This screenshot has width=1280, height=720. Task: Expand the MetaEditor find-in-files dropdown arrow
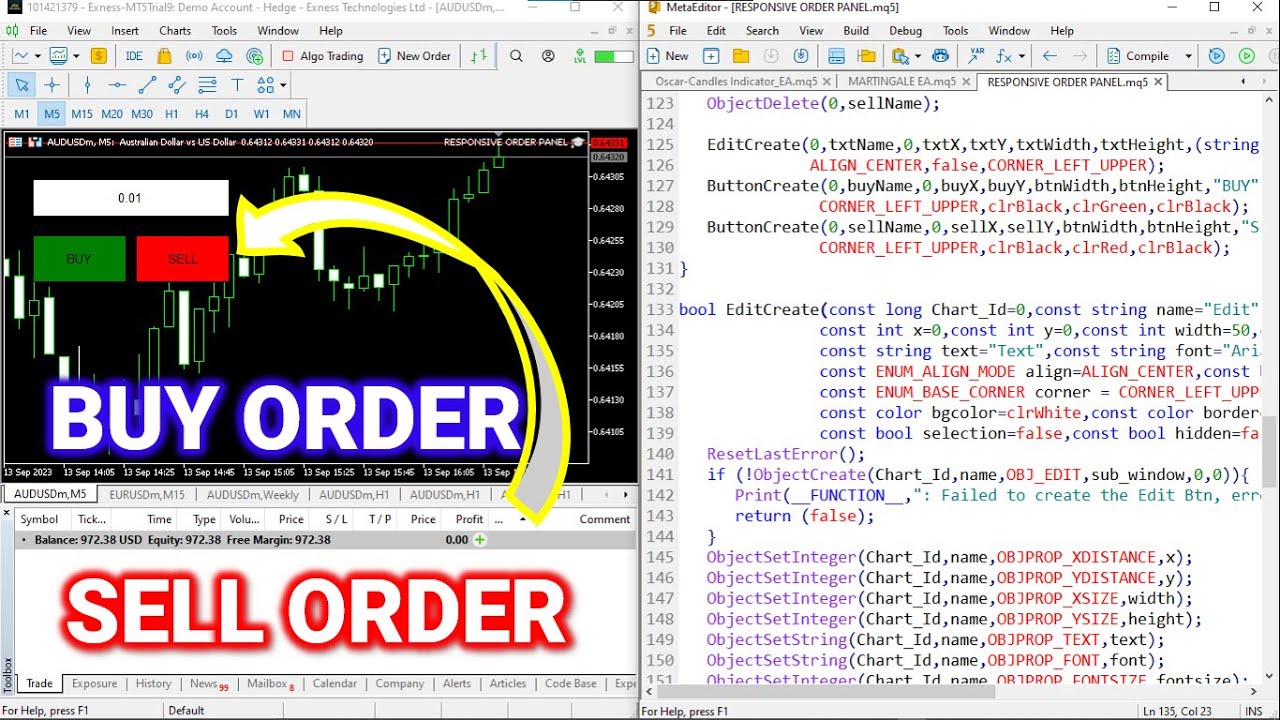pyautogui.click(x=916, y=56)
